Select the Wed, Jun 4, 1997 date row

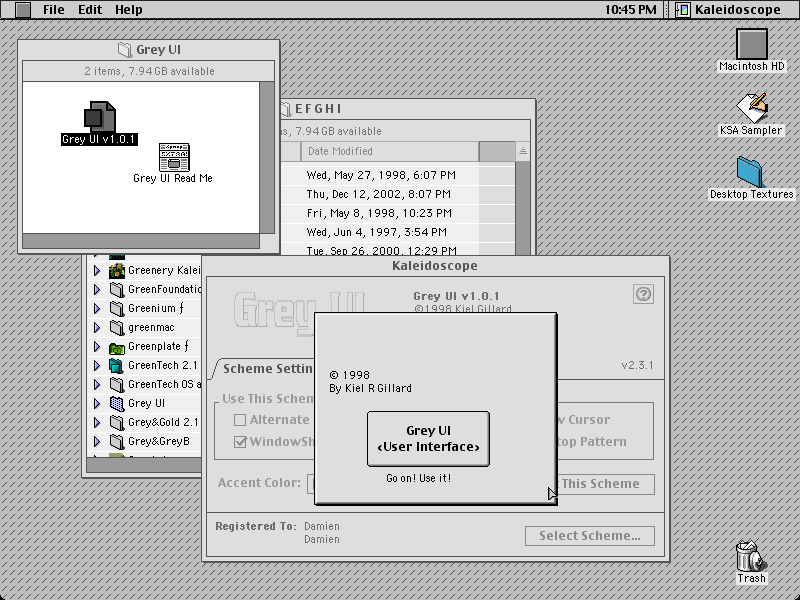[x=377, y=232]
